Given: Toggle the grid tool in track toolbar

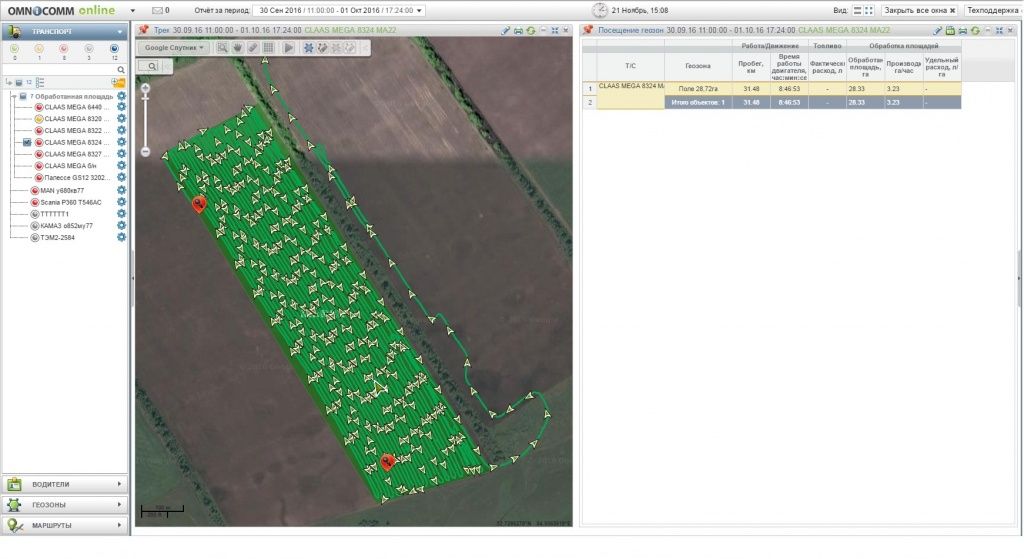Looking at the screenshot, I should tap(268, 48).
